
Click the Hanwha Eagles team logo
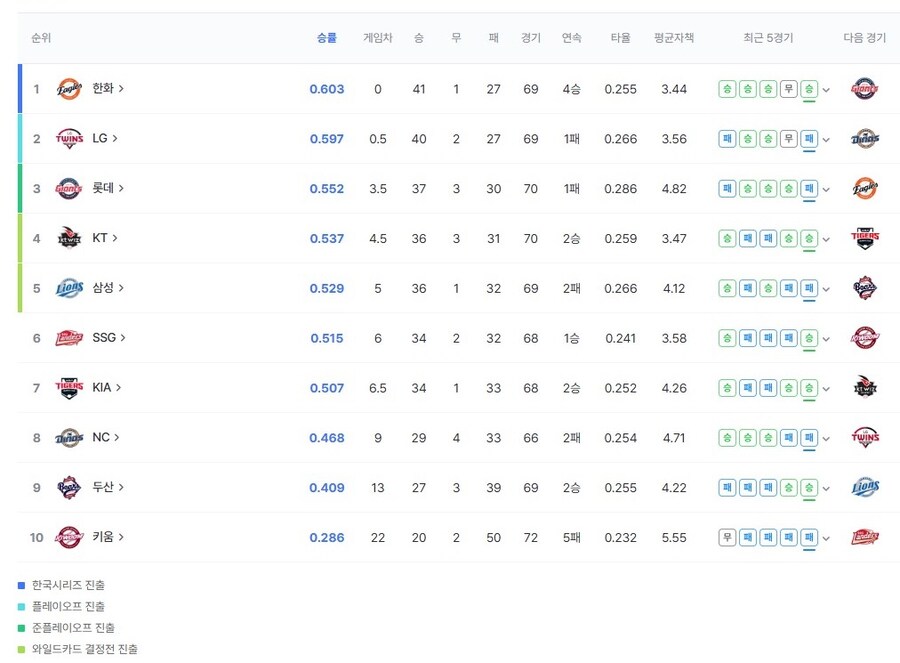pyautogui.click(x=69, y=88)
